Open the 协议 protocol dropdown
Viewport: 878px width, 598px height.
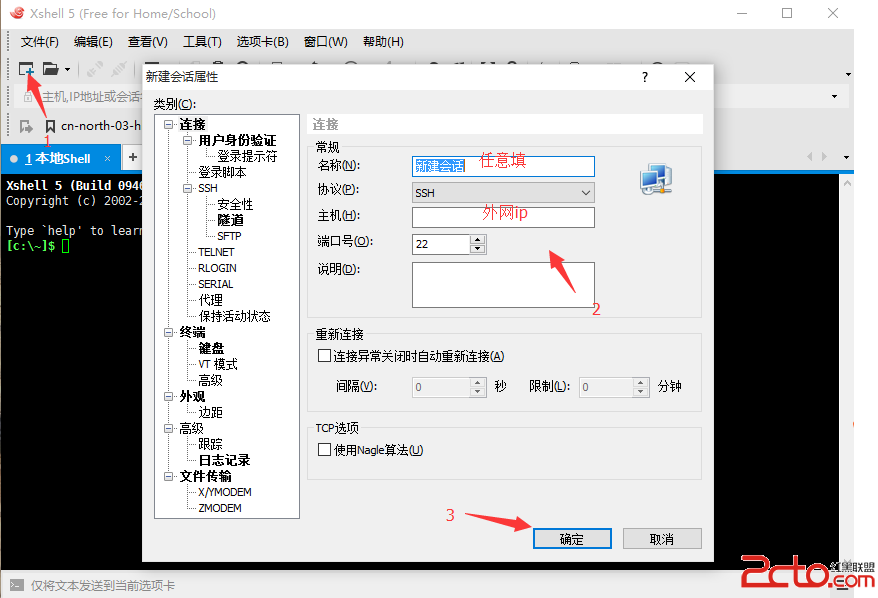(x=503, y=193)
